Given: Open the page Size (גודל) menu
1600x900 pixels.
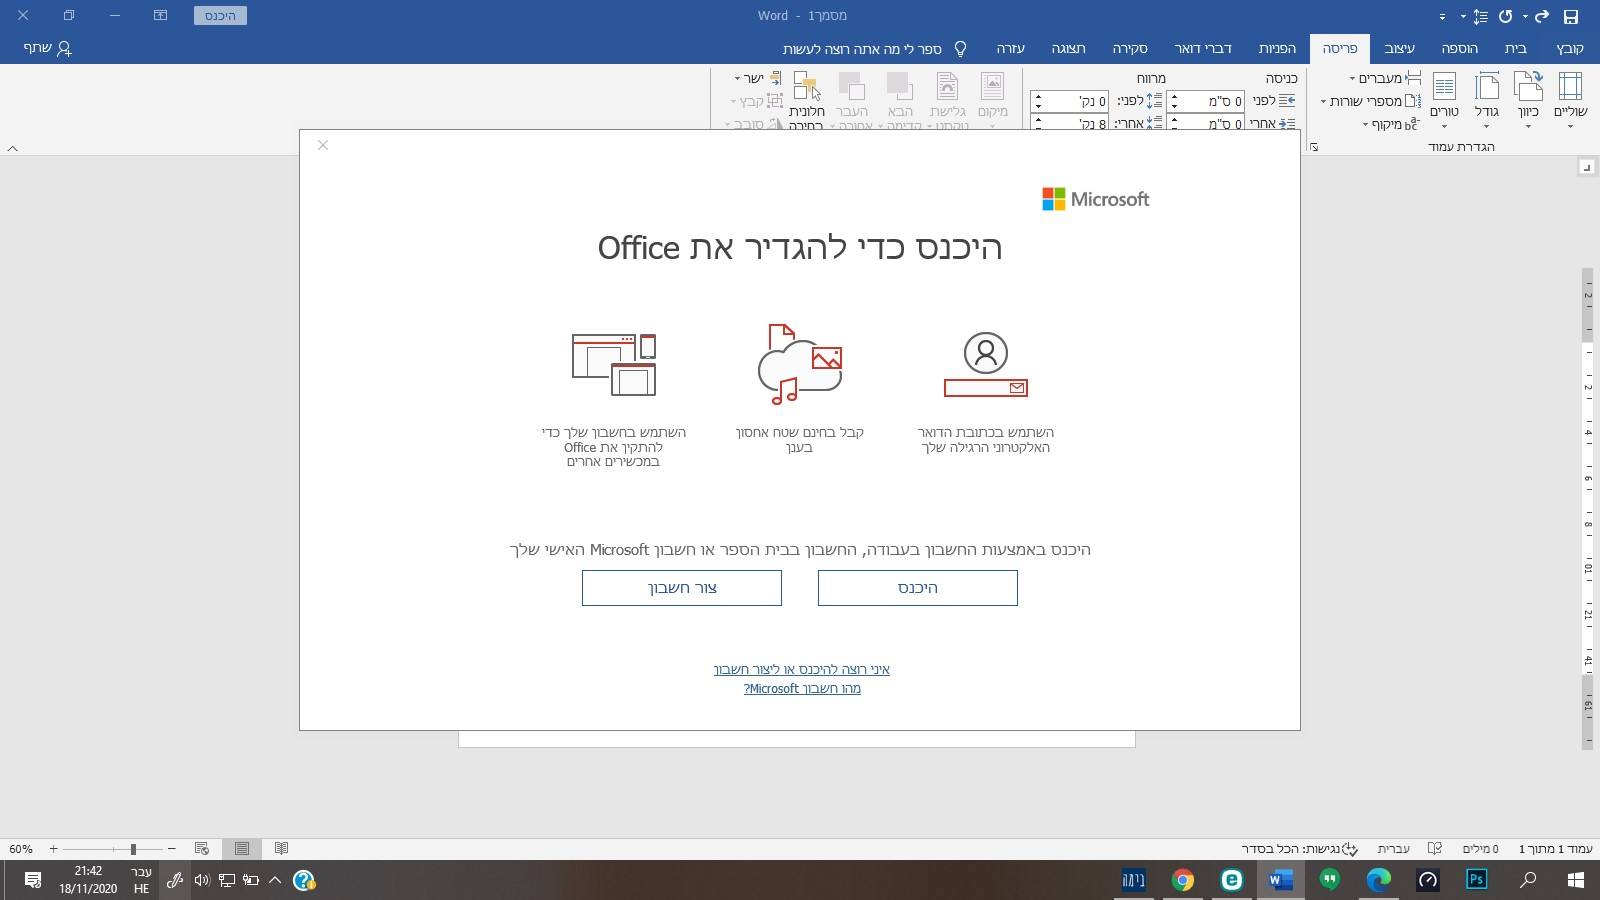Looking at the screenshot, I should pyautogui.click(x=1487, y=98).
